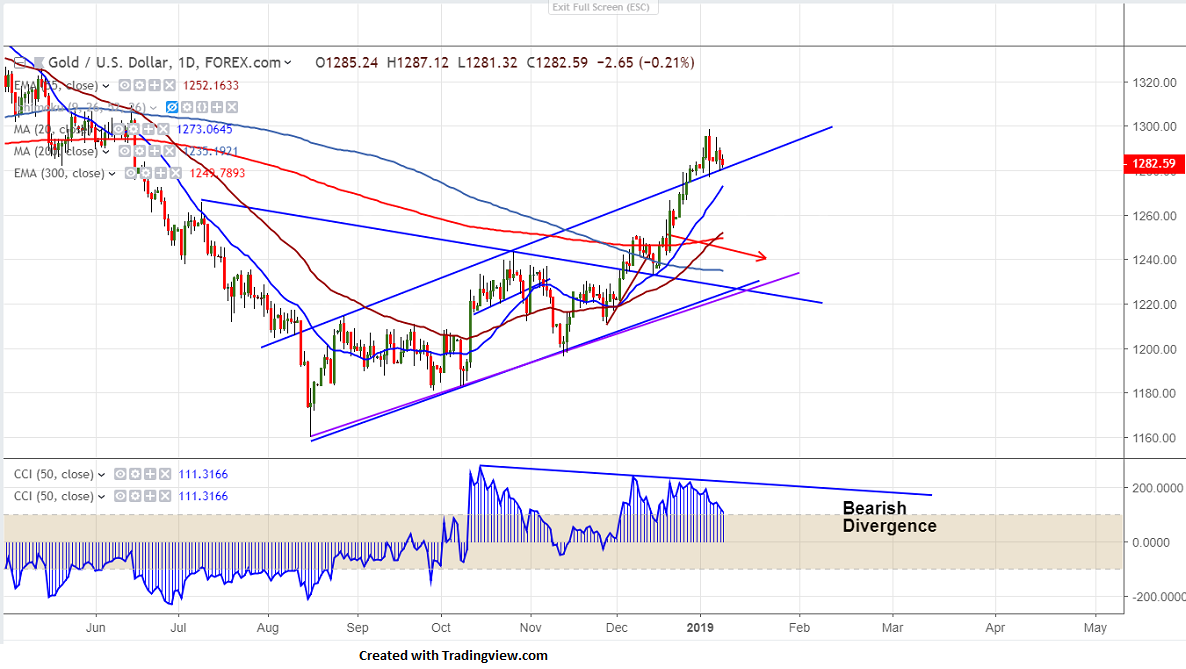Click the 200.0000 level on CCI axis
1186x669 pixels.
coord(1157,488)
